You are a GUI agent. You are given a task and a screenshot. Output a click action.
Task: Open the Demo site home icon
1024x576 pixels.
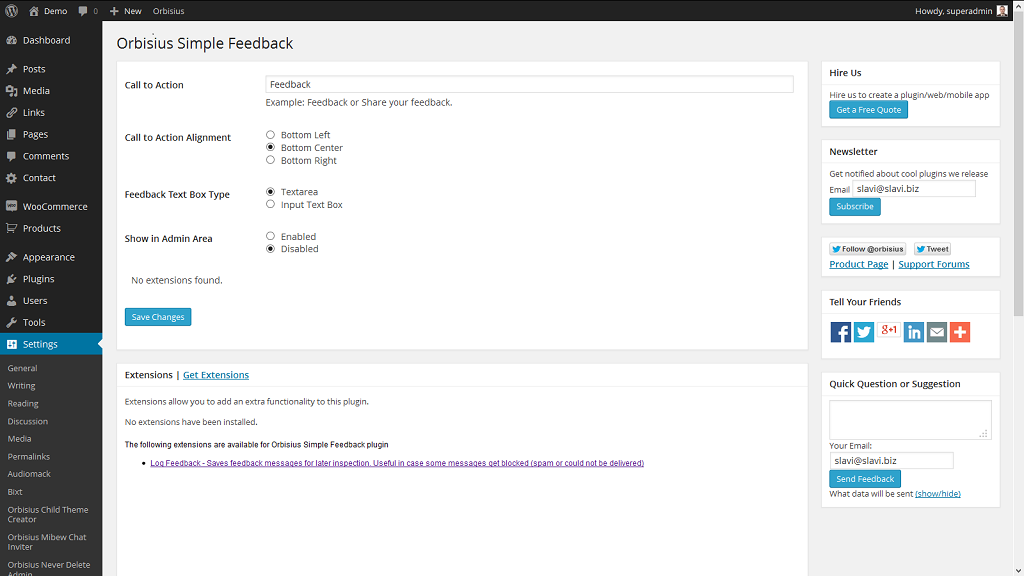pyautogui.click(x=34, y=11)
